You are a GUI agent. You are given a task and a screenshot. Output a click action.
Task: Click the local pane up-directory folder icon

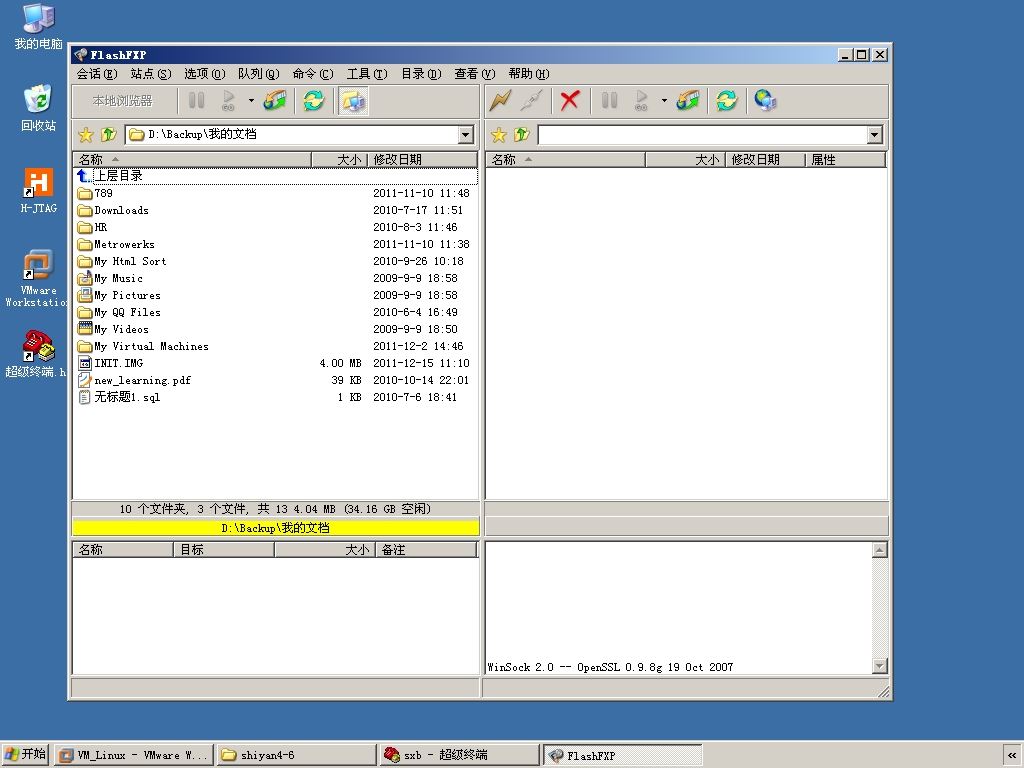pos(108,135)
